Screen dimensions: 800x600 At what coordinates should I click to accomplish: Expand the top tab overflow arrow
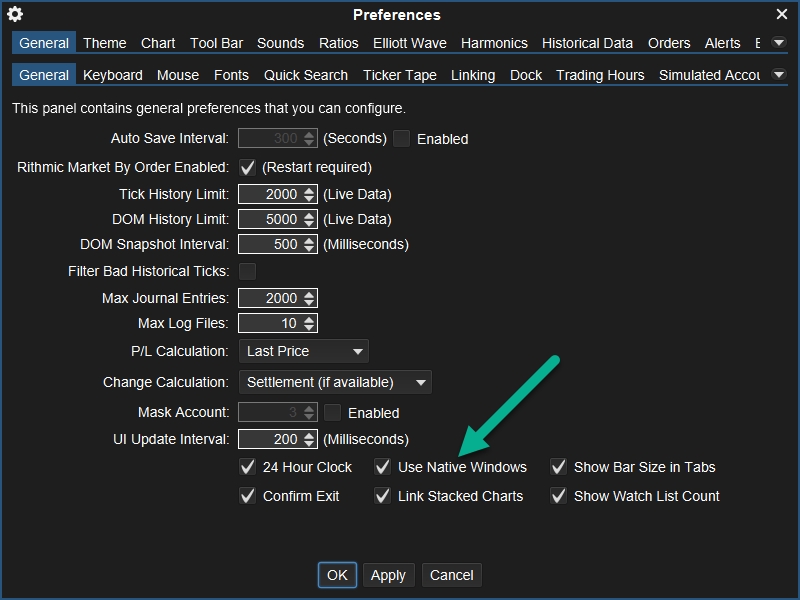pos(778,43)
